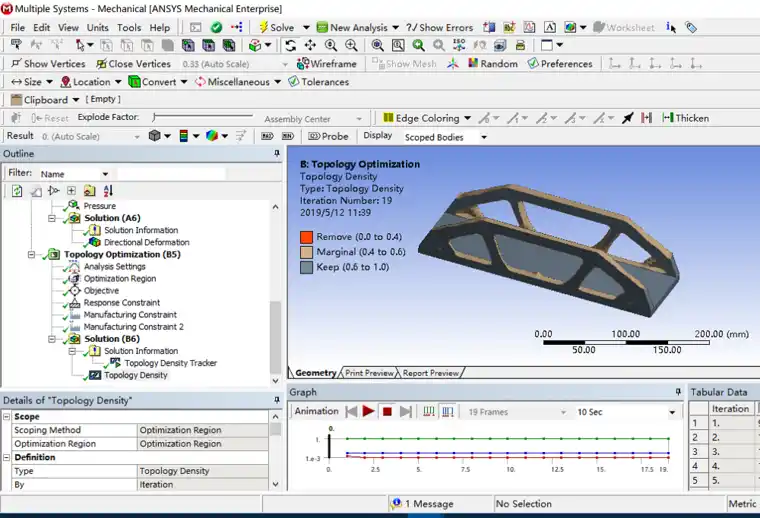Toggle Show Mesh
This screenshot has height=518, width=760.
tap(404, 63)
